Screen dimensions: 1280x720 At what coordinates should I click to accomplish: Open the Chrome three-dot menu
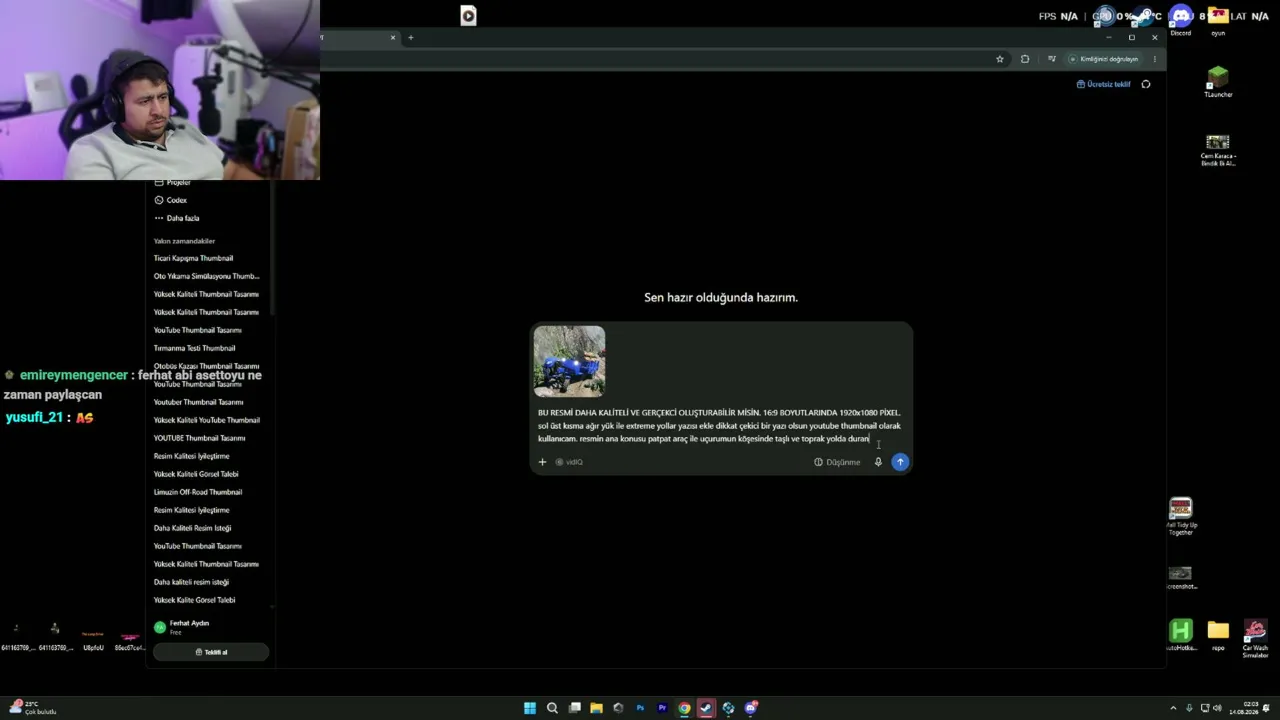tap(1154, 59)
